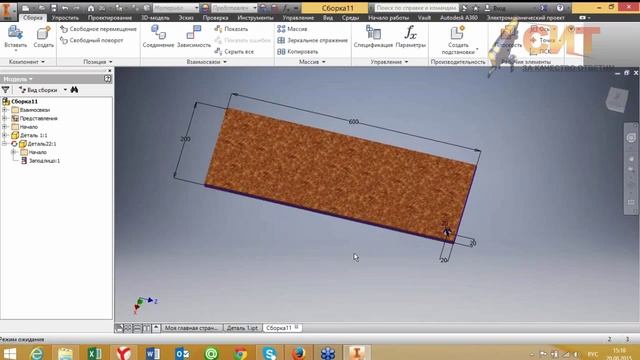Click the navigation wheel on the navigation bar
This screenshot has height=360, width=640.
point(631,138)
